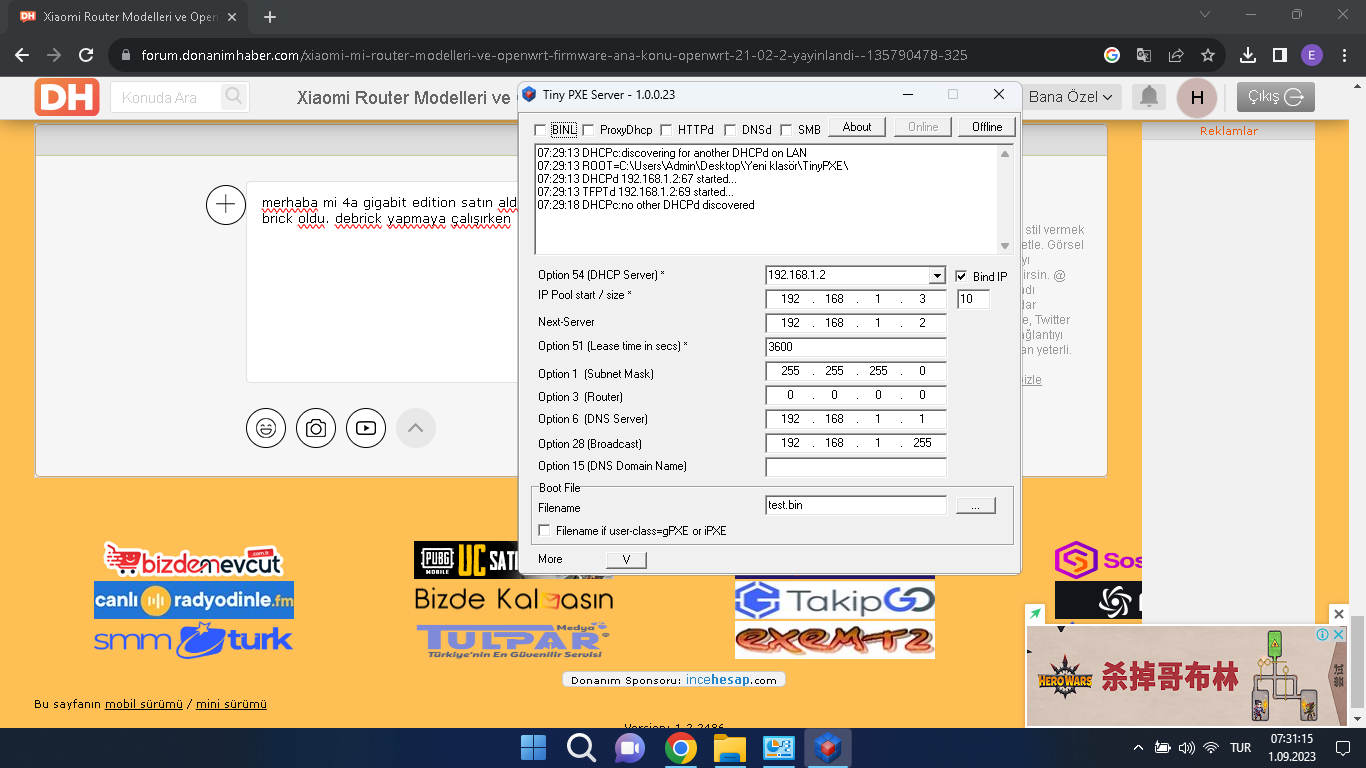The height and width of the screenshot is (768, 1366).
Task: Open File Explorer from the taskbar
Action: coord(730,748)
